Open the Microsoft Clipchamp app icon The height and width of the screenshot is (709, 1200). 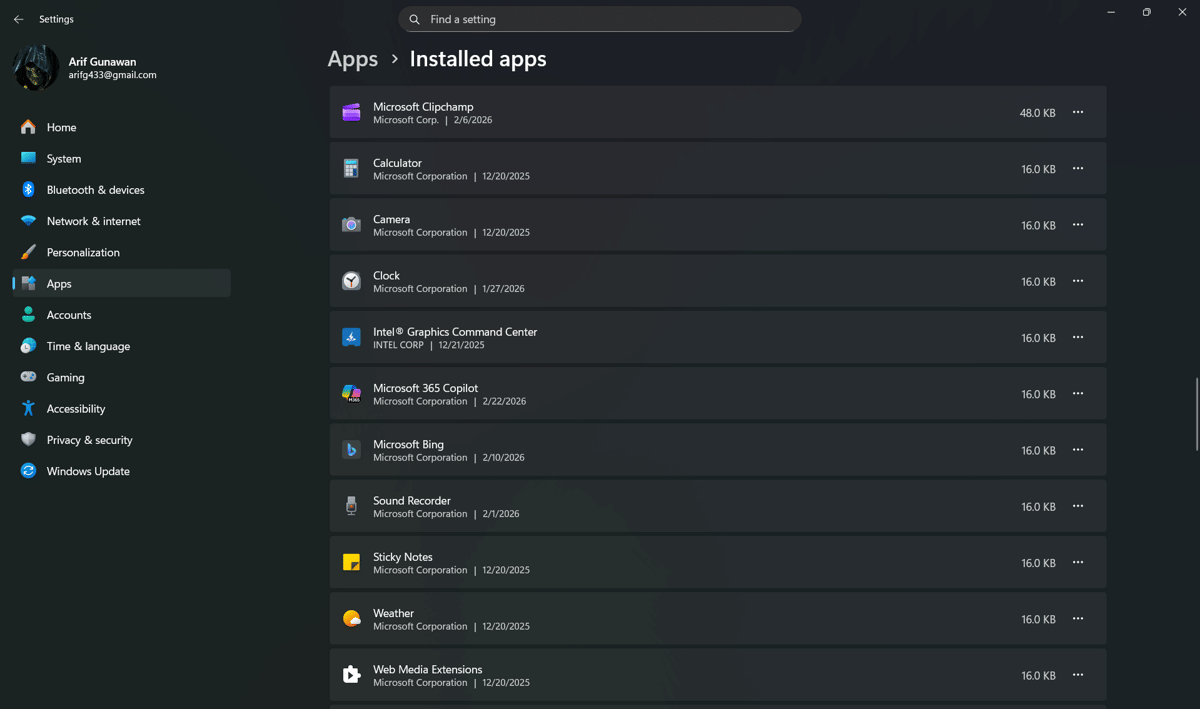[x=351, y=112]
